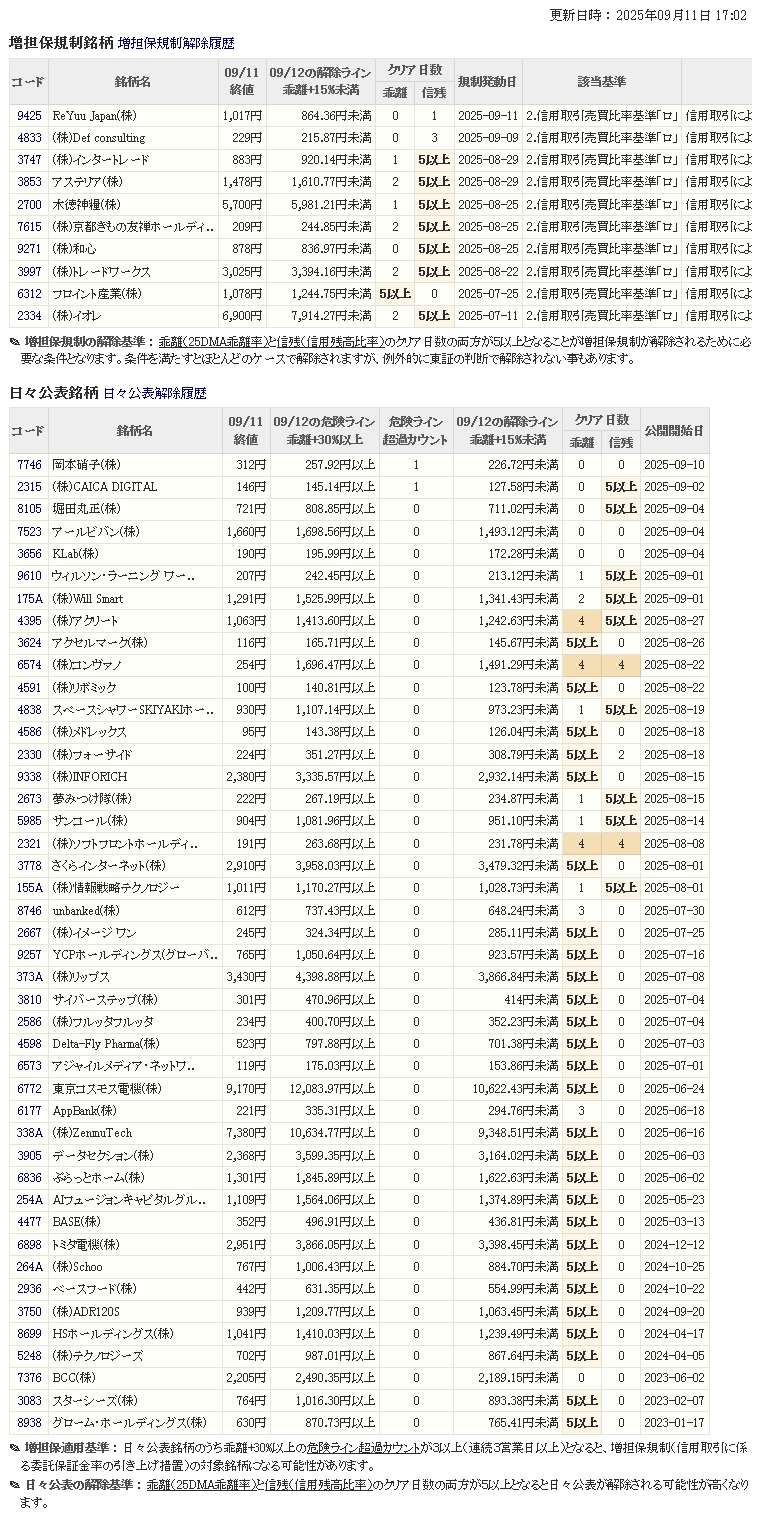Open stock code 7615 link
760x1517 pixels.
tap(29, 227)
